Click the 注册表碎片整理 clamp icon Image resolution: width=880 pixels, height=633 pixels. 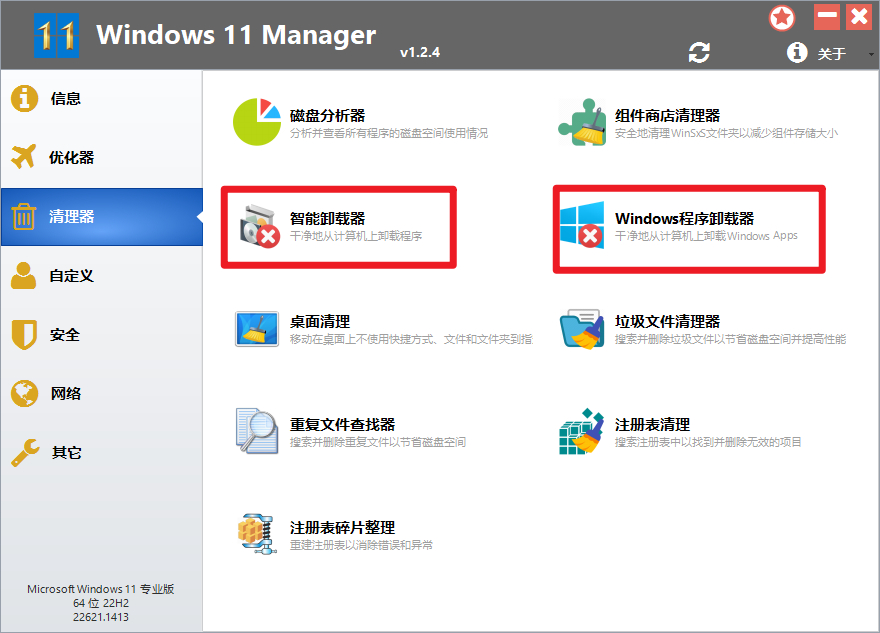(x=256, y=534)
